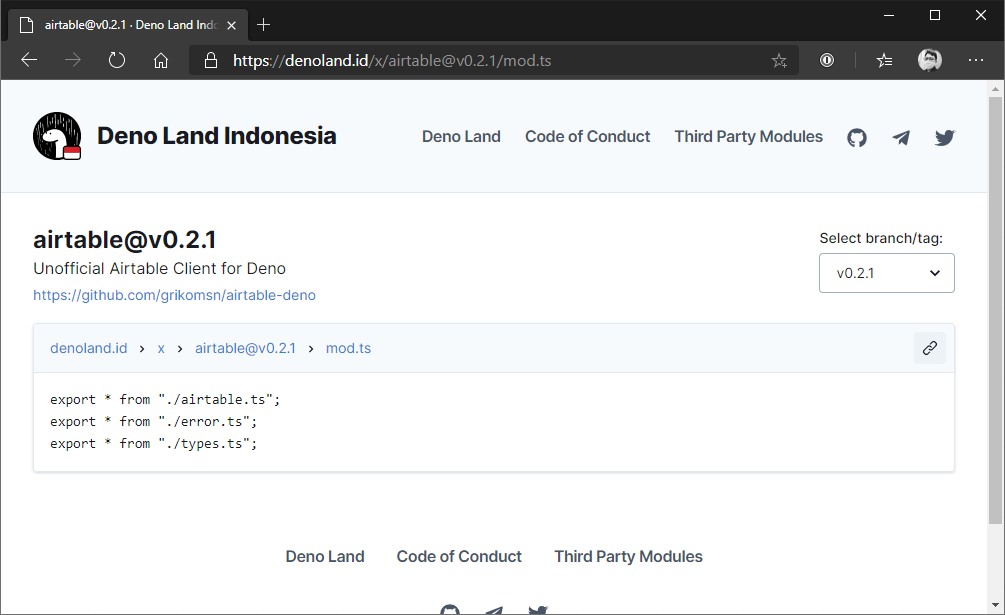The width and height of the screenshot is (1005, 615).
Task: Click the airtable@v0.2.1 page heading
Action: pos(124,240)
